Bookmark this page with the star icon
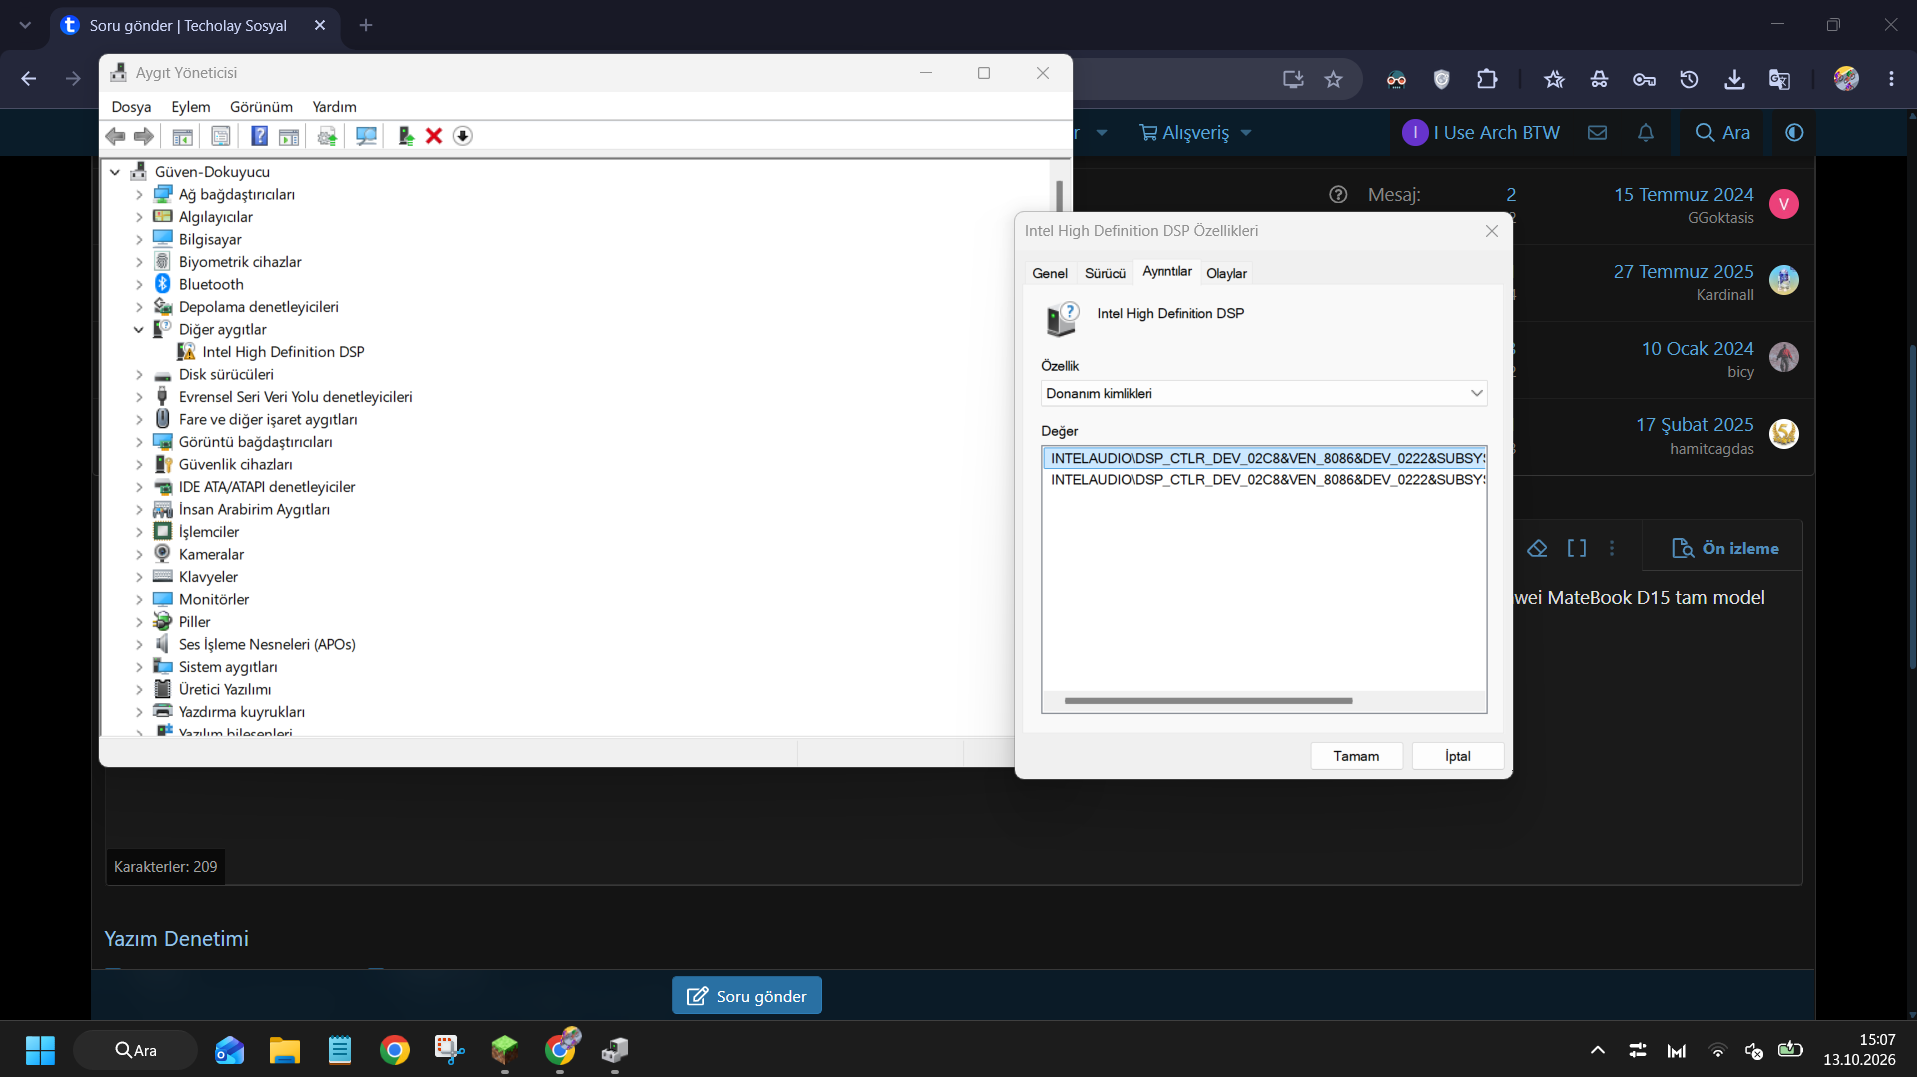The height and width of the screenshot is (1077, 1917). click(x=1333, y=79)
